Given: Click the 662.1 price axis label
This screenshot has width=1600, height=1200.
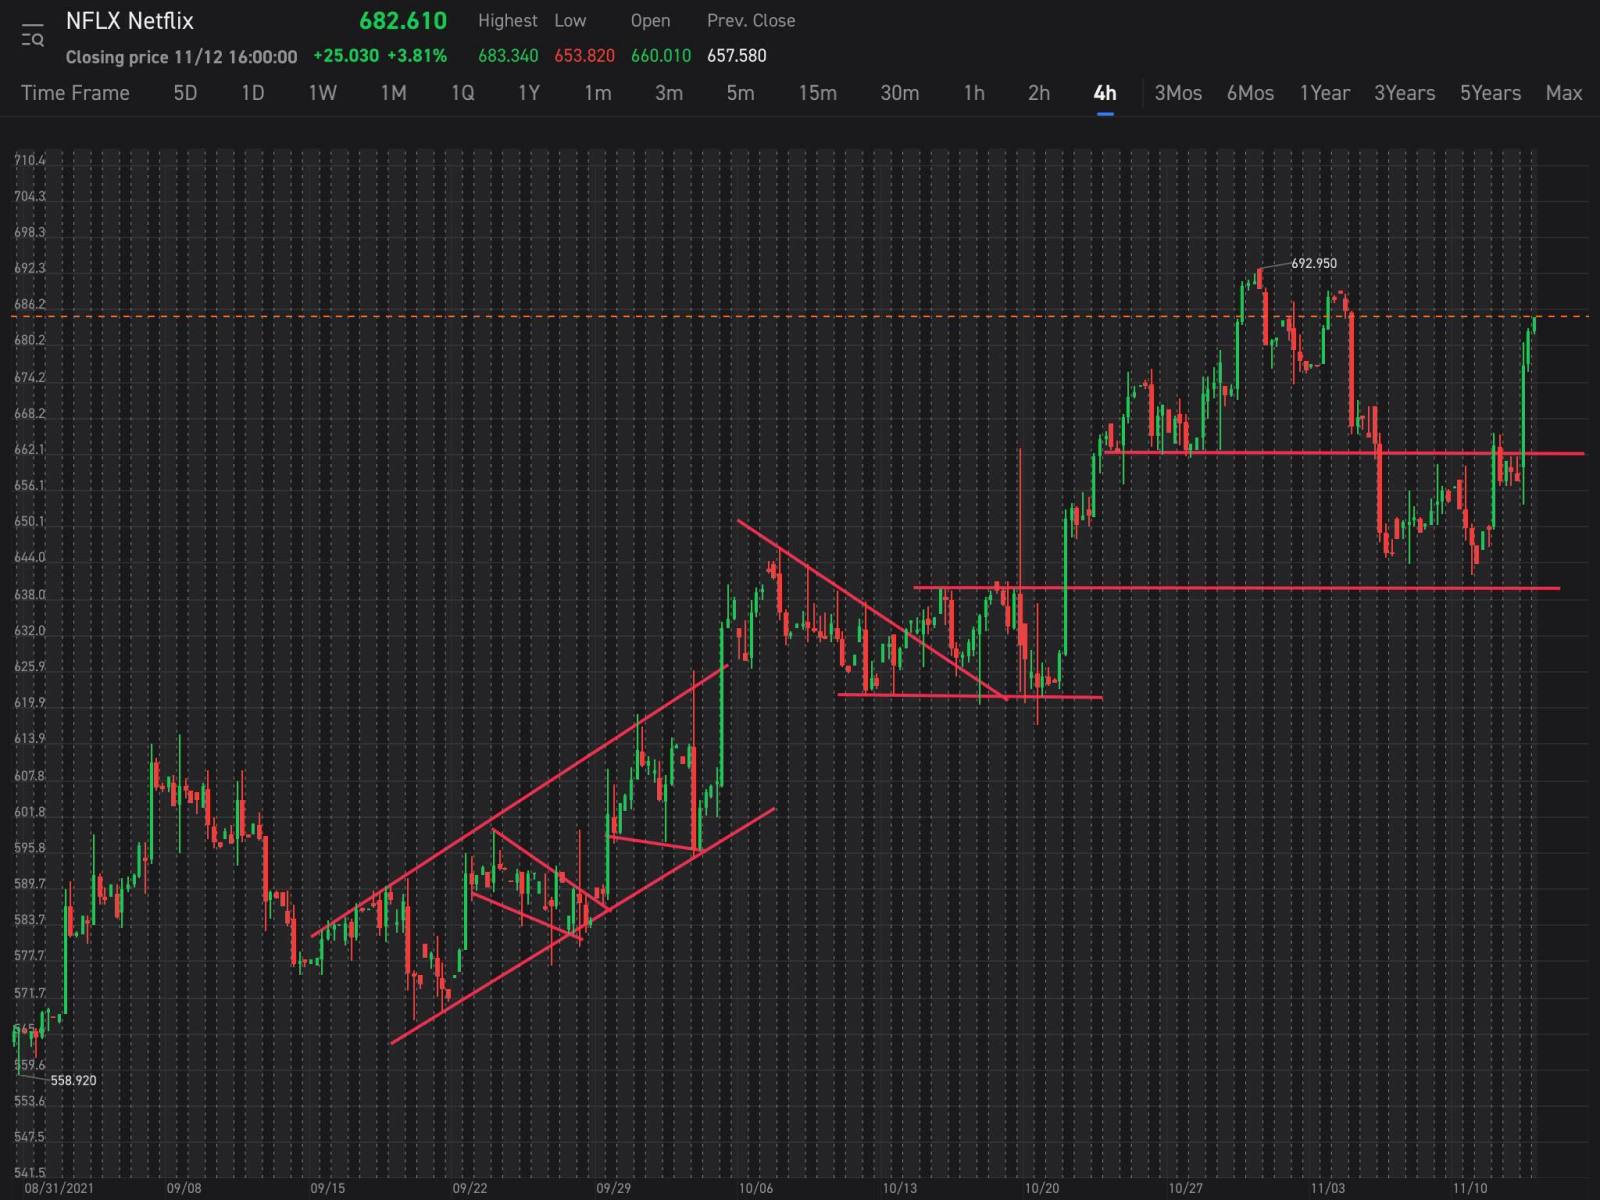Looking at the screenshot, I should tap(30, 450).
